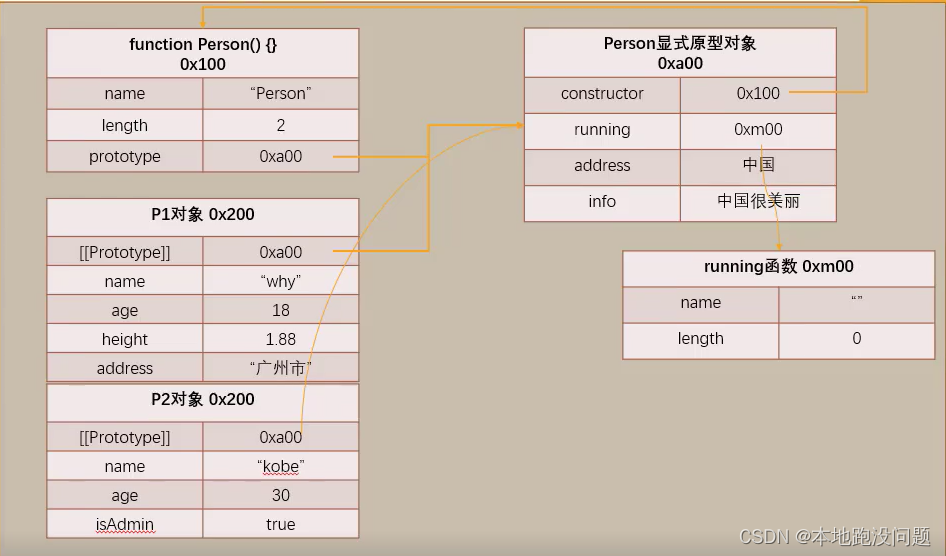This screenshot has width=946, height=556.
Task: Click the "true" value cell
Action: [281, 523]
